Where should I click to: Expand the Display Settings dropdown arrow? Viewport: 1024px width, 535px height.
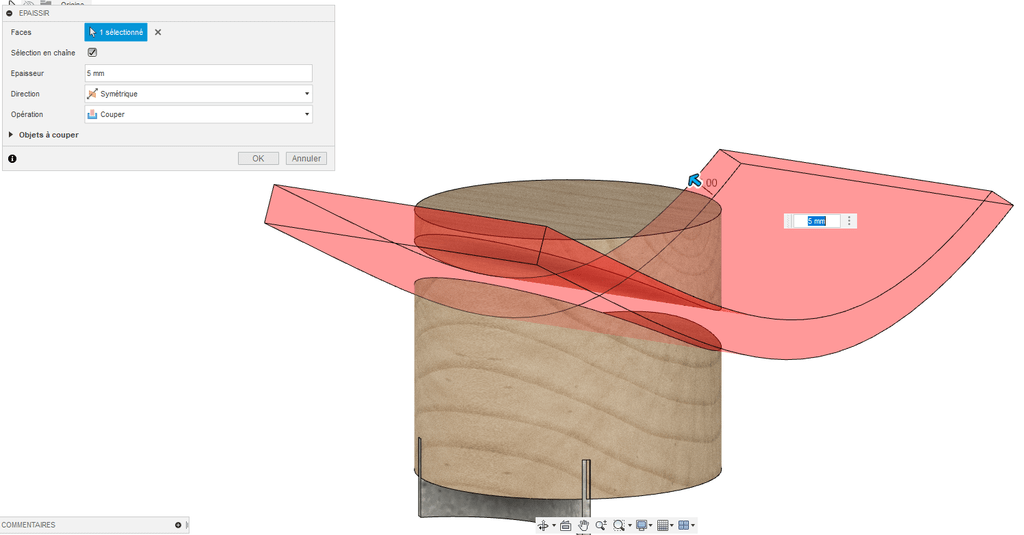tap(650, 525)
